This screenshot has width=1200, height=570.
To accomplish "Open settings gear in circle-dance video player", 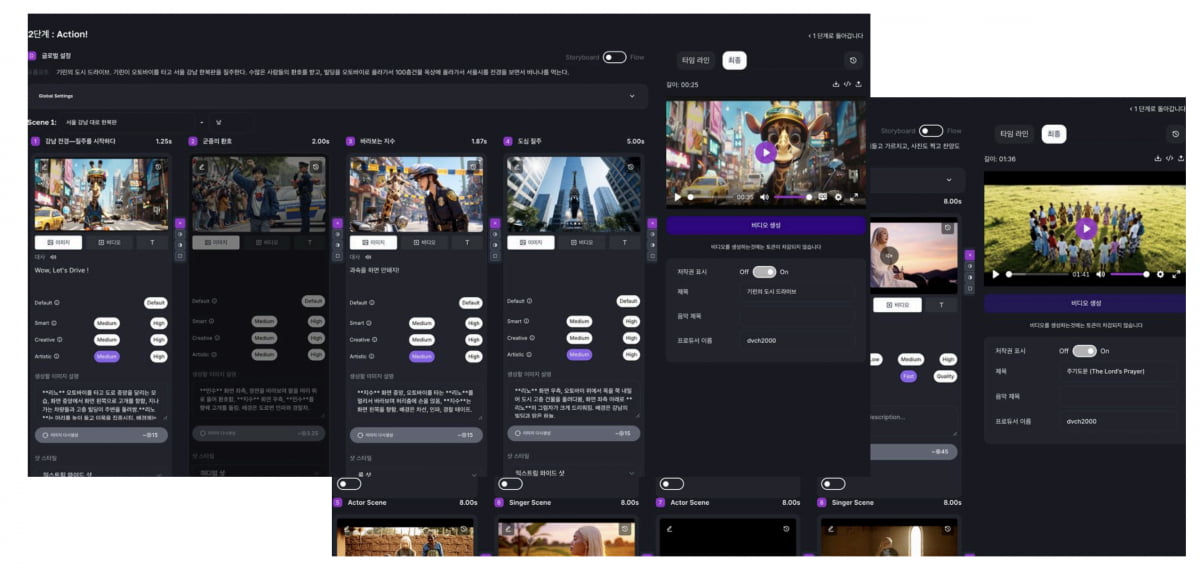I will (1160, 274).
